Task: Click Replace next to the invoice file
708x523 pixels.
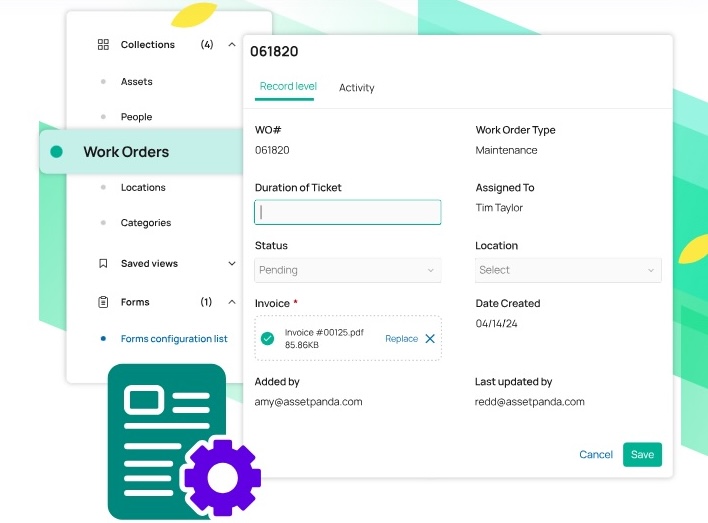Action: click(x=401, y=339)
